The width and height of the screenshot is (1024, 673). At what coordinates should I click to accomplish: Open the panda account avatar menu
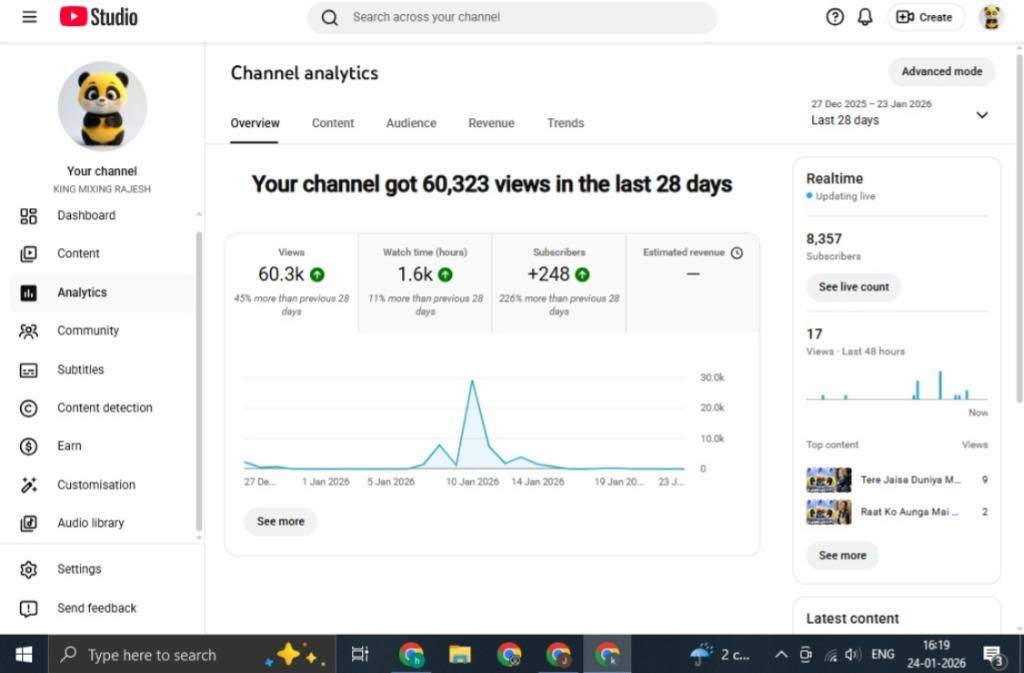tap(991, 17)
